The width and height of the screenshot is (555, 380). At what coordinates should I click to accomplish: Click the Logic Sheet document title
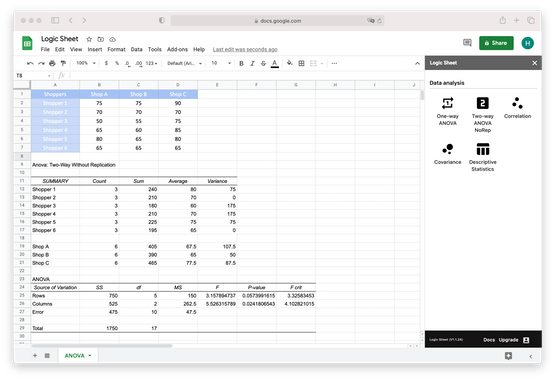59,39
